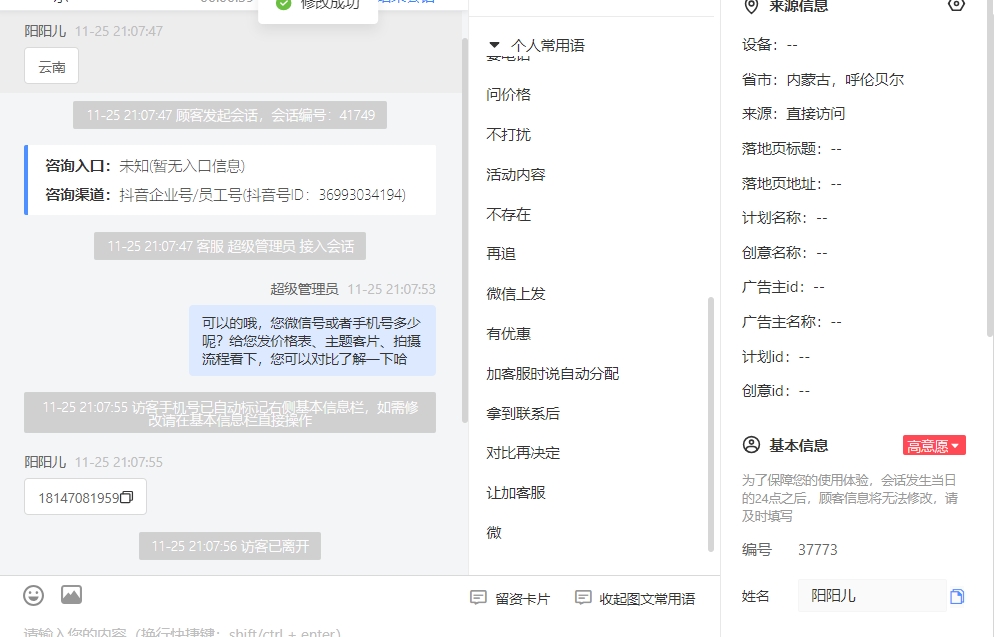This screenshot has height=637, width=994.
Task: Select quick phrase 加客服时说自动分配
Action: pyautogui.click(x=552, y=373)
